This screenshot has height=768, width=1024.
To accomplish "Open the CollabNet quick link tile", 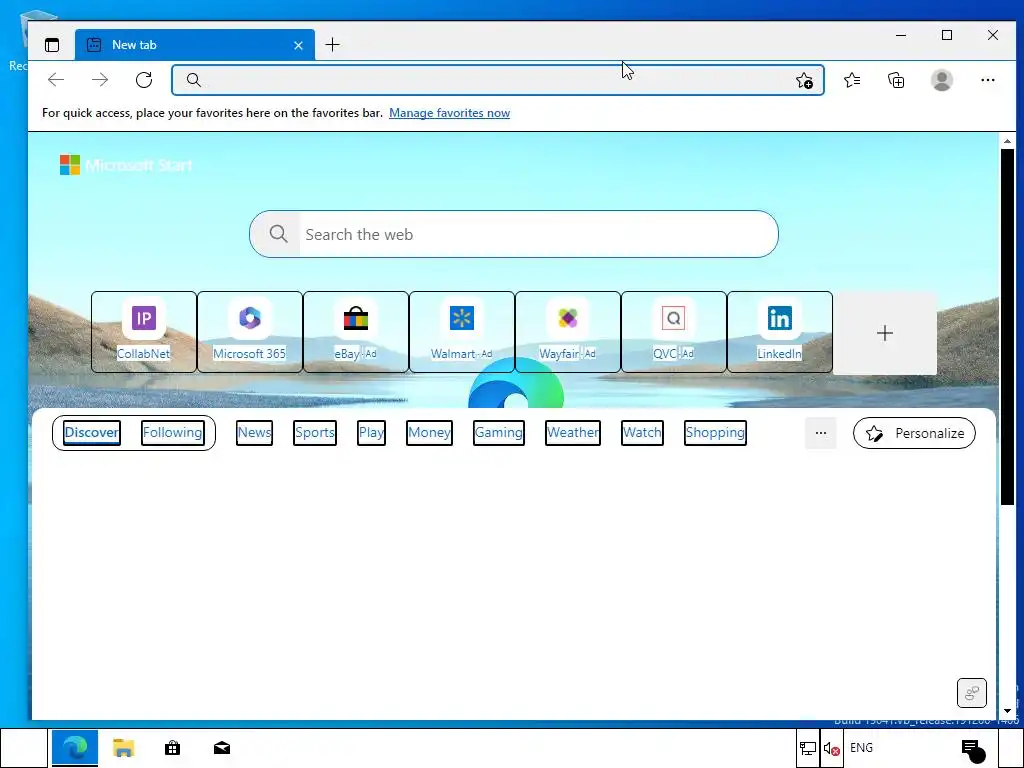I will click(x=144, y=332).
